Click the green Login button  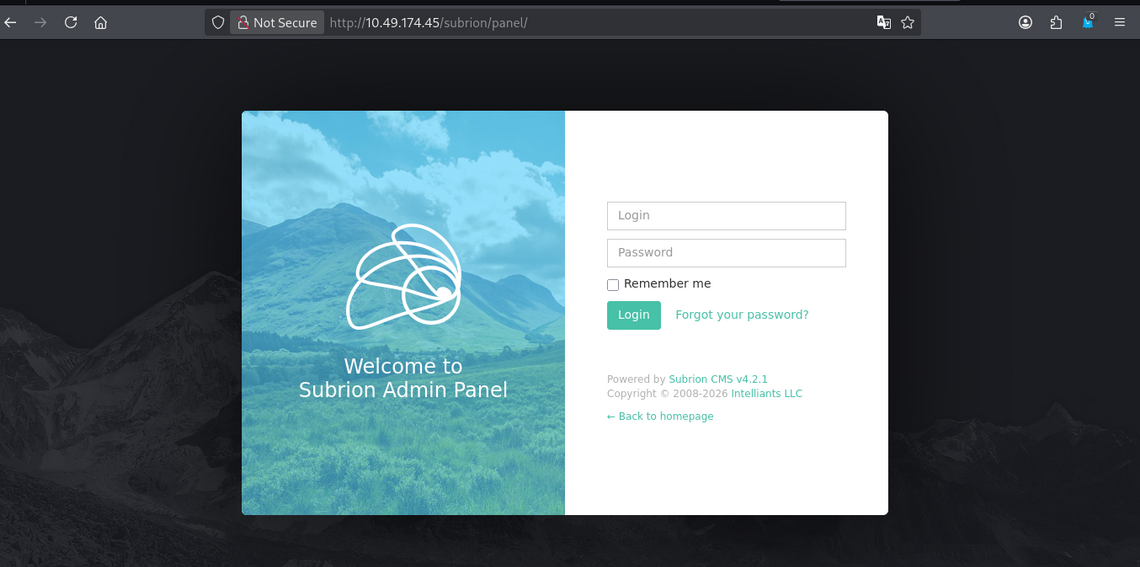[x=633, y=315]
